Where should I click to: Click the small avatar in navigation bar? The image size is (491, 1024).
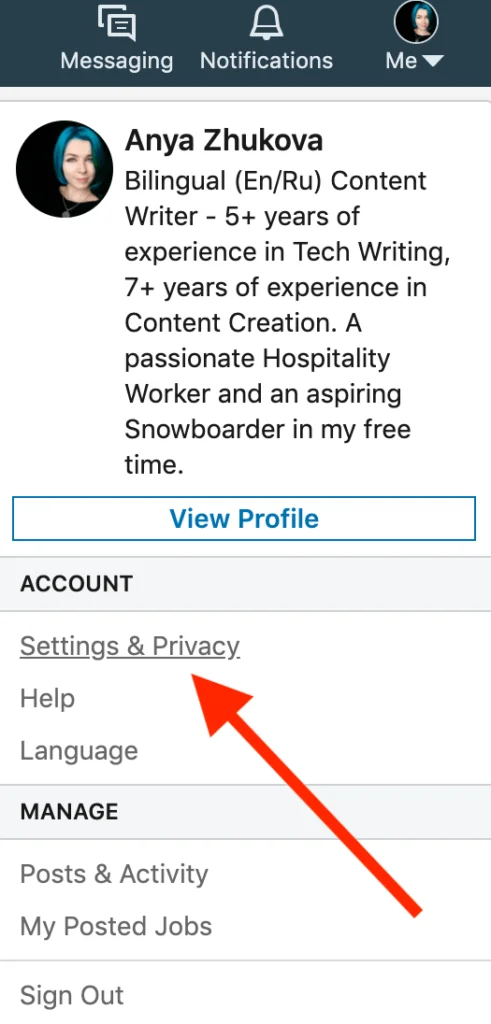click(416, 22)
